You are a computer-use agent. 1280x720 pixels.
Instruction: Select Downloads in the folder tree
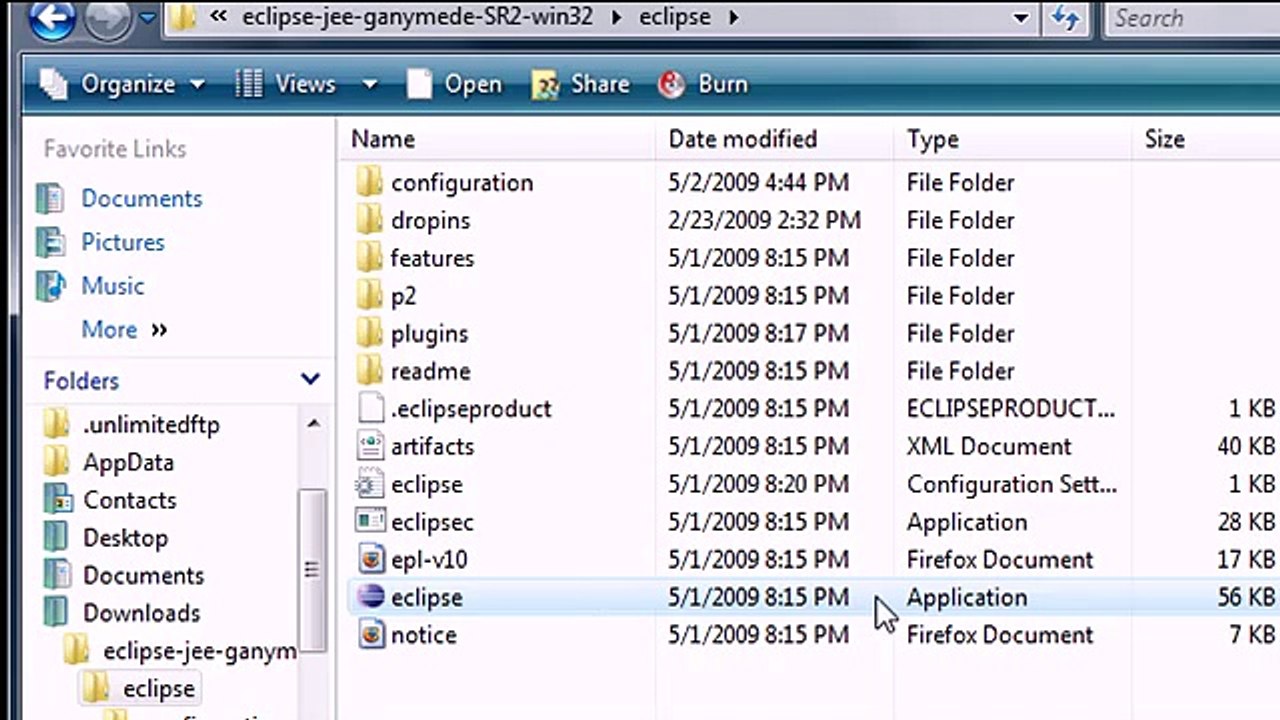click(141, 613)
